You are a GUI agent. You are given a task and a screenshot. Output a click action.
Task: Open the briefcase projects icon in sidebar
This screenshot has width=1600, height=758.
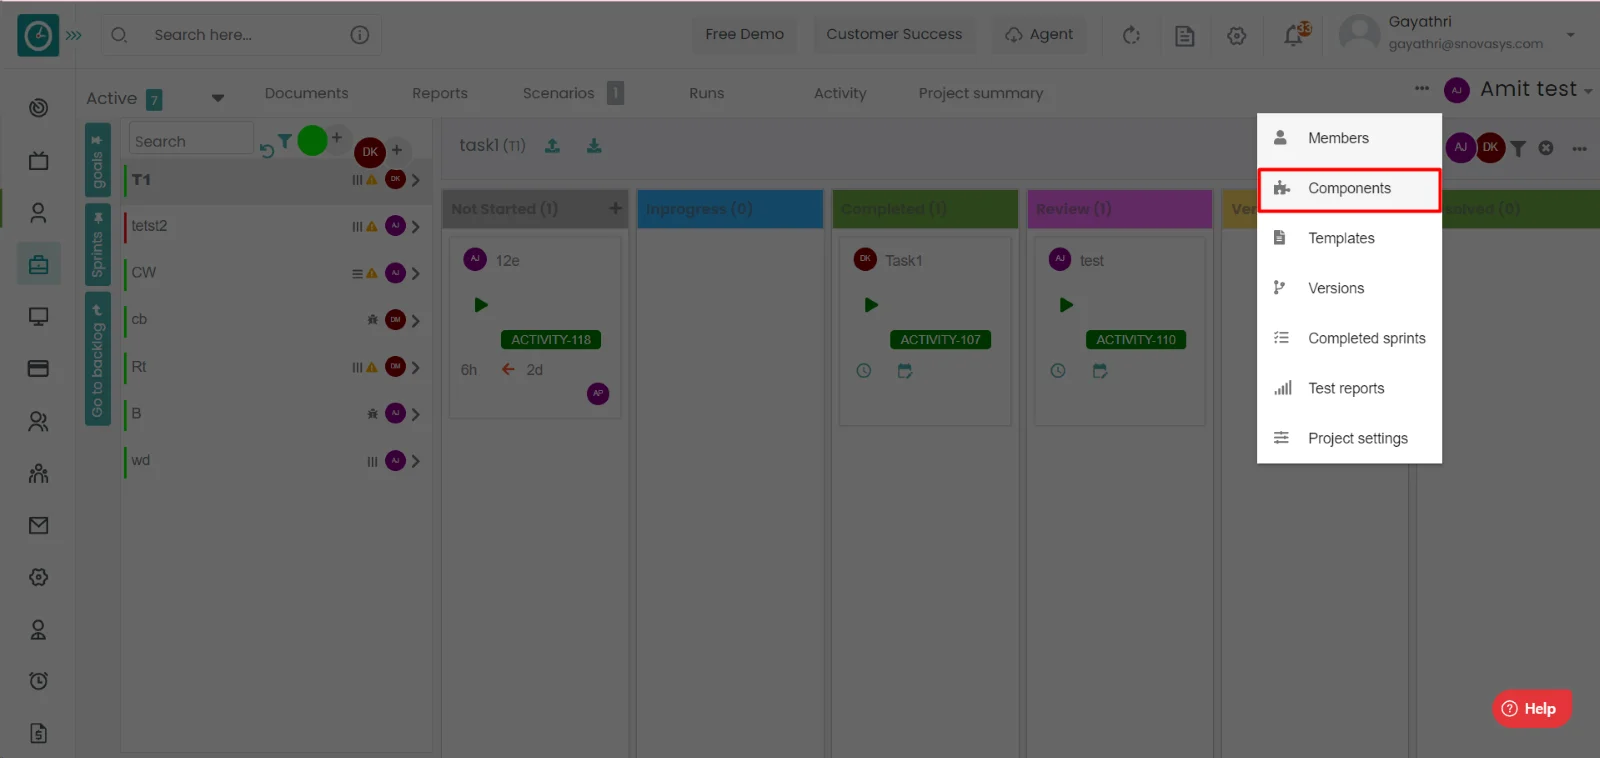pos(38,265)
